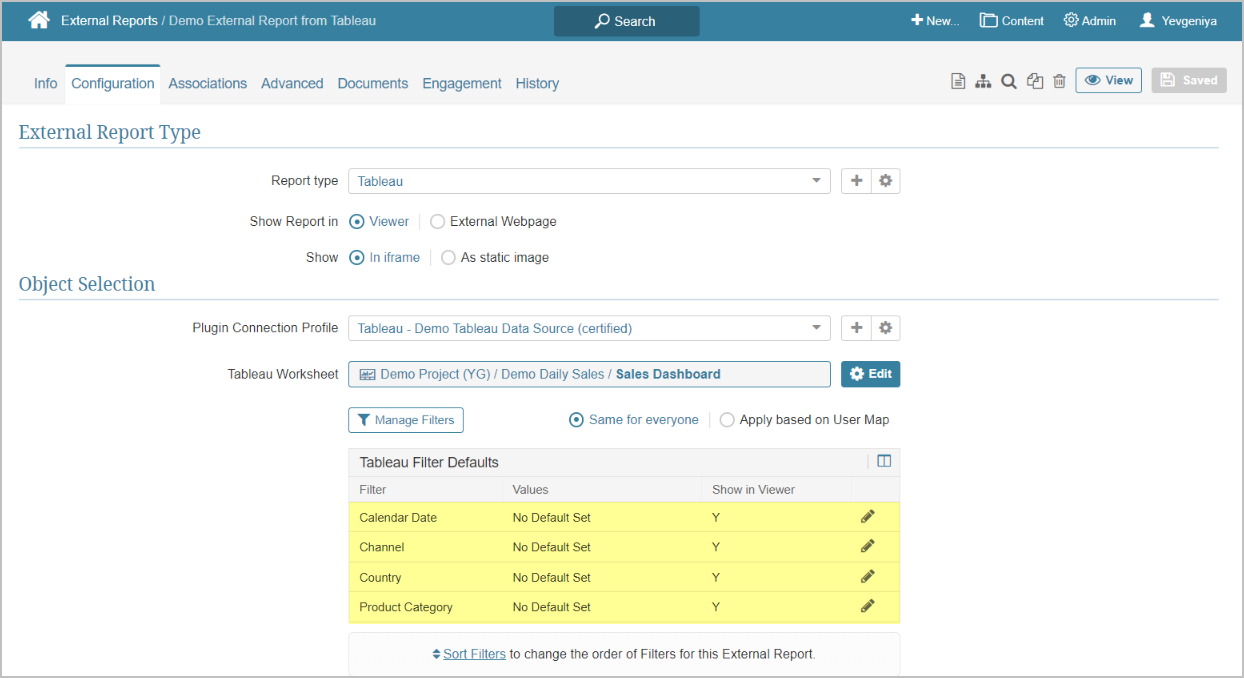1244x678 pixels.
Task: Click the Home icon in the header
Action: (39, 20)
